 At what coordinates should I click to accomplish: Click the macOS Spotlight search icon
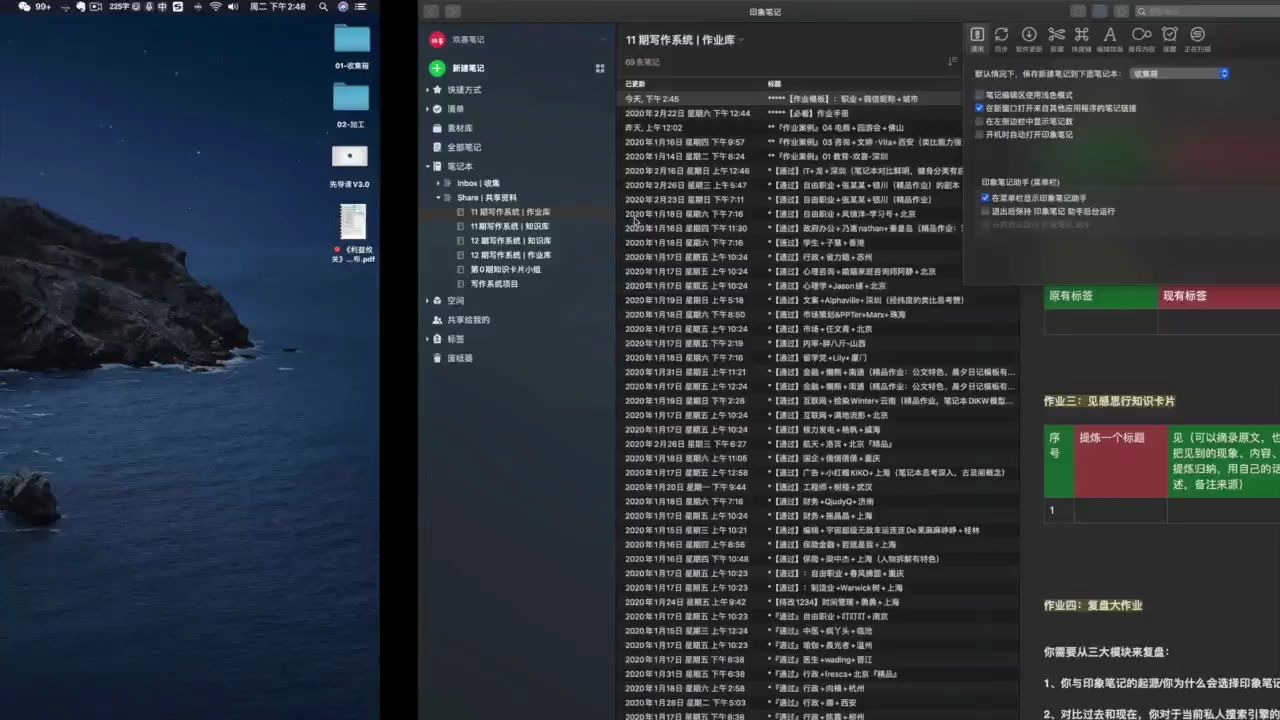click(x=322, y=6)
